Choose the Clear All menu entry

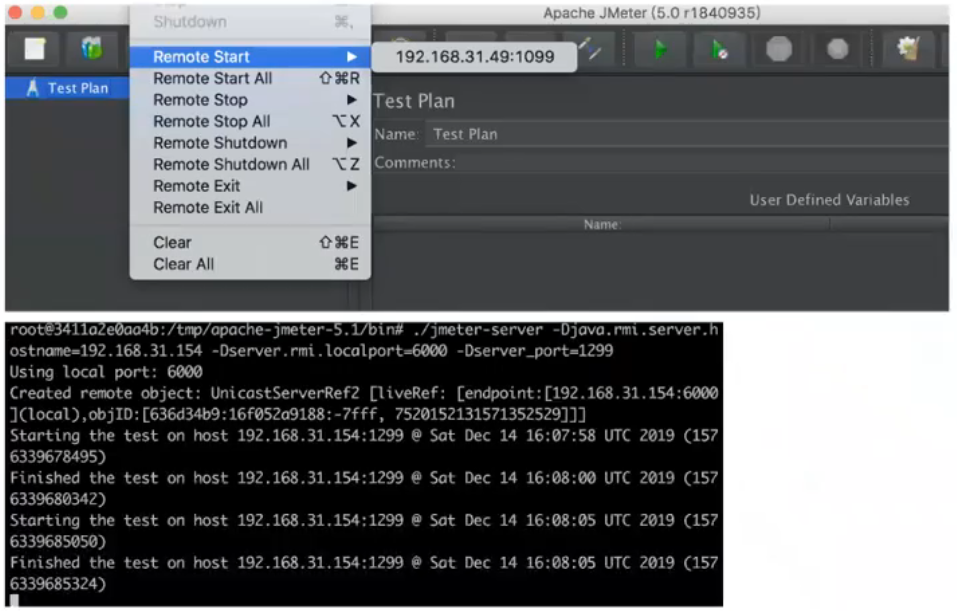tap(250, 264)
